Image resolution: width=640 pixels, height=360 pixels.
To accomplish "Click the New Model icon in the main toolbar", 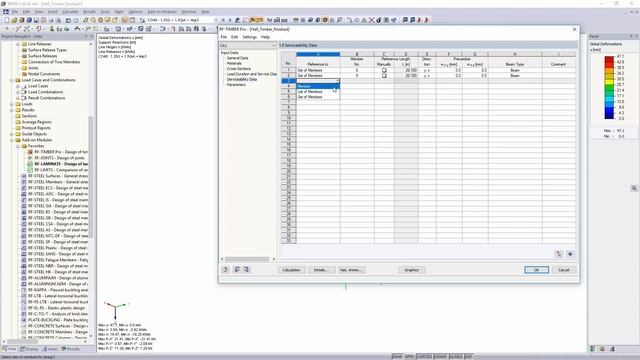I will (7, 20).
